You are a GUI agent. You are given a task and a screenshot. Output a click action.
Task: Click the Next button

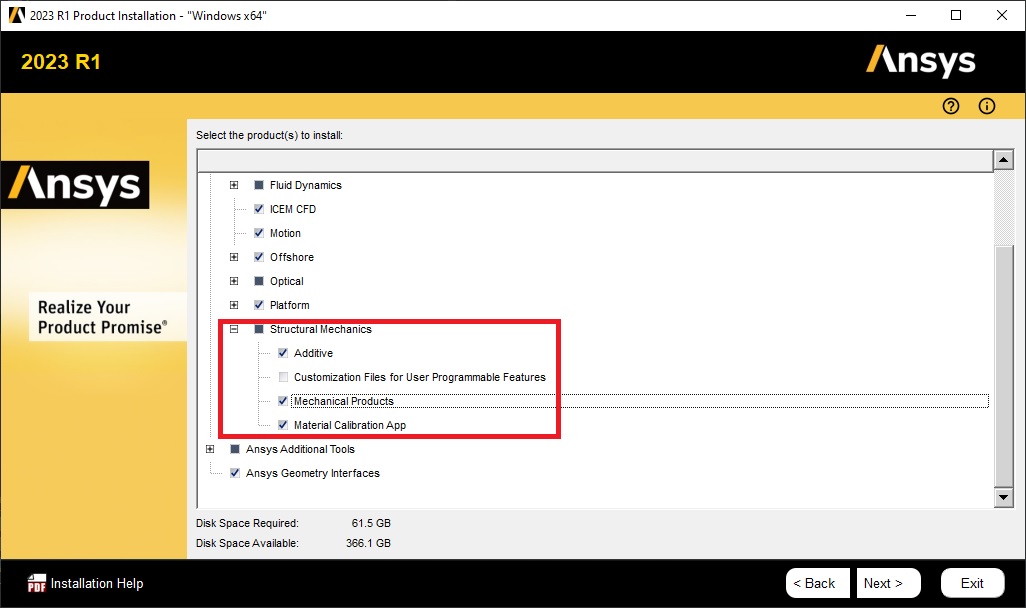coord(883,583)
